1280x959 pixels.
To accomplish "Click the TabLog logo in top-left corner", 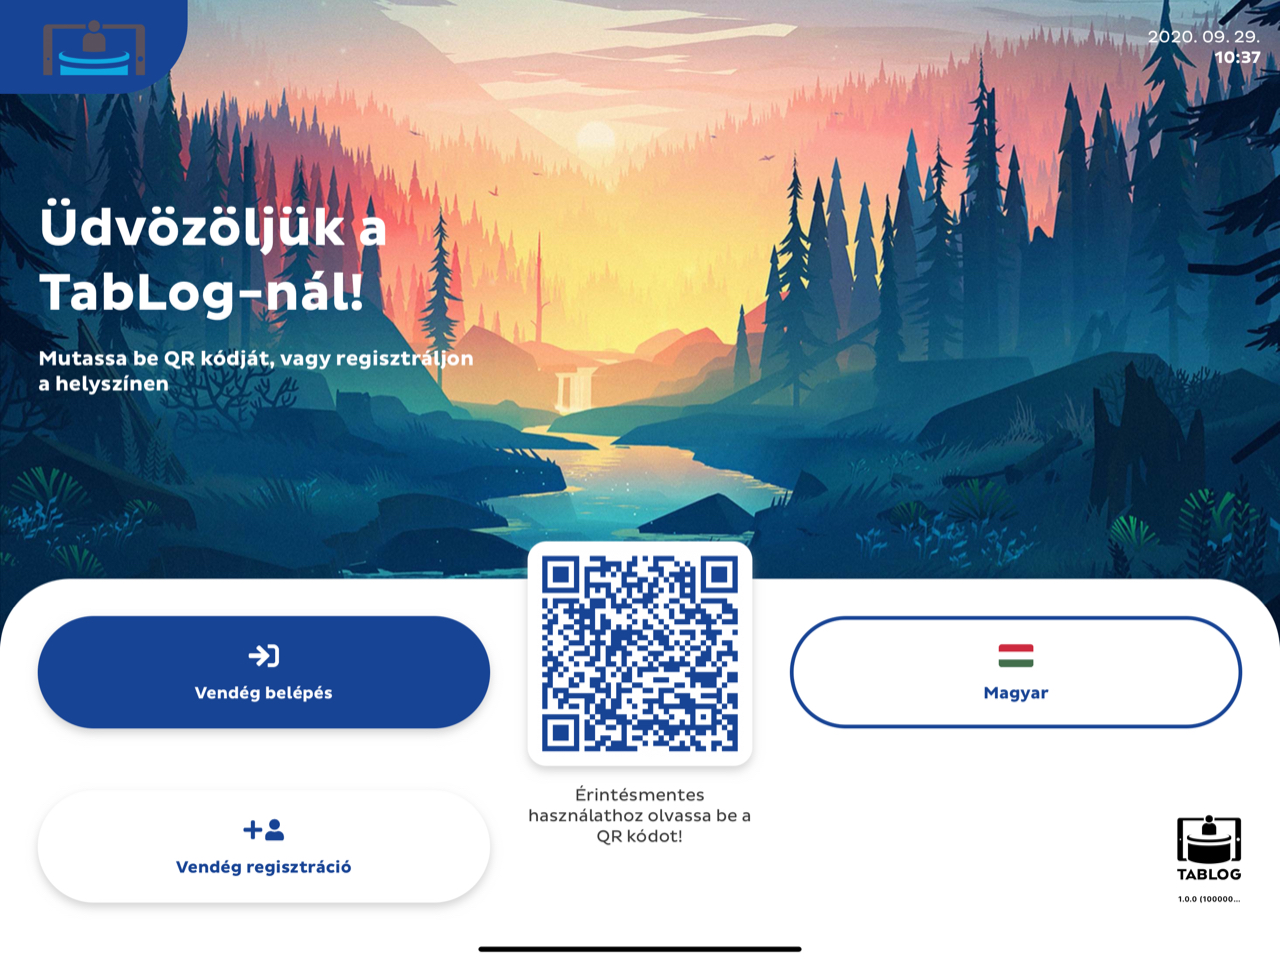I will tap(94, 49).
